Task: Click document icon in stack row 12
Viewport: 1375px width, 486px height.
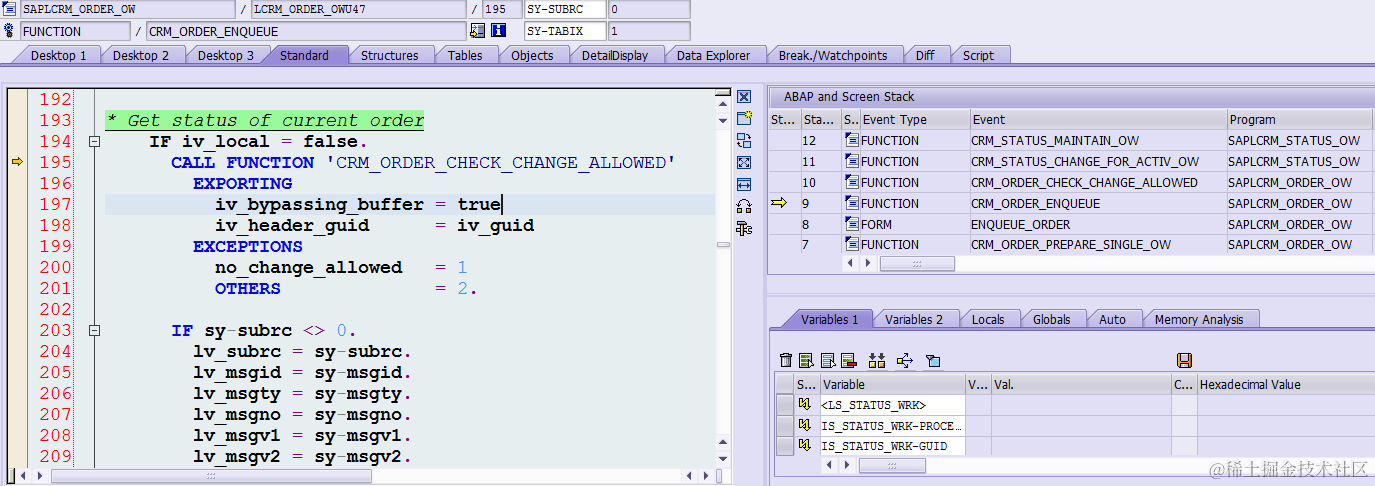Action: [x=852, y=141]
